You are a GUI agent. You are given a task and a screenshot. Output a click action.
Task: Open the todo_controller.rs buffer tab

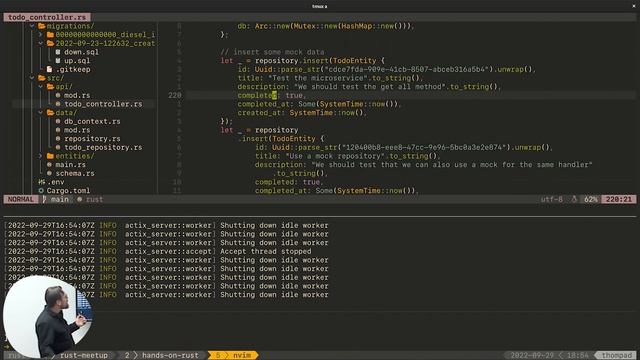pyautogui.click(x=47, y=17)
